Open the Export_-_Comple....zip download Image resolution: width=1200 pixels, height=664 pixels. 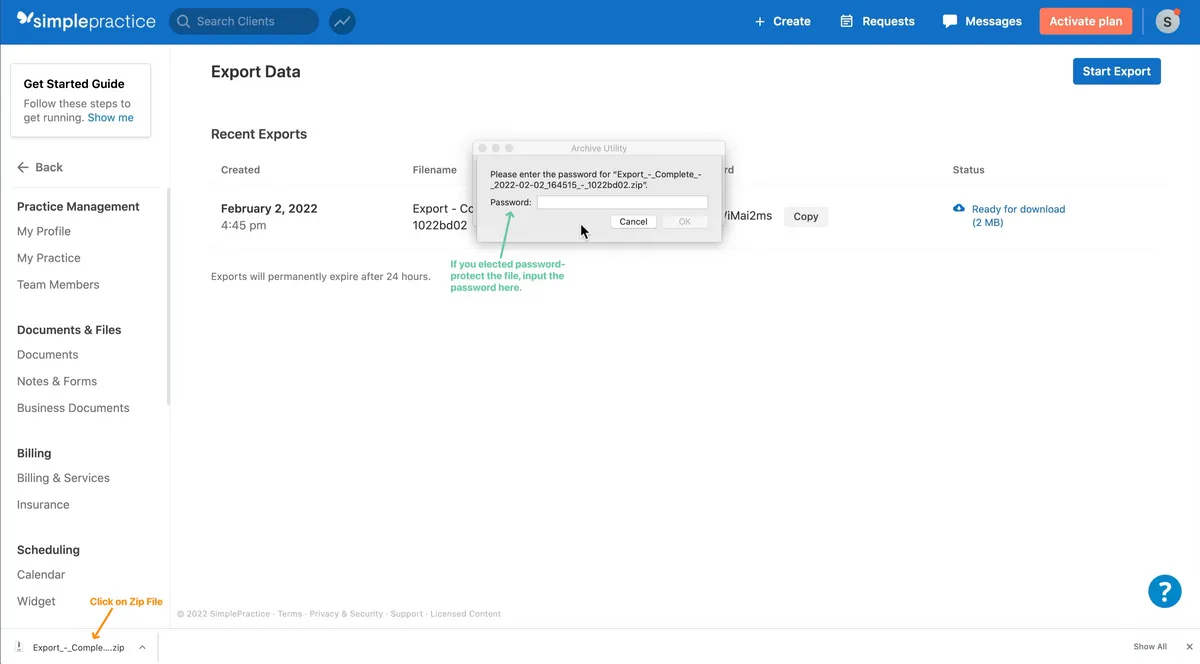[78, 647]
